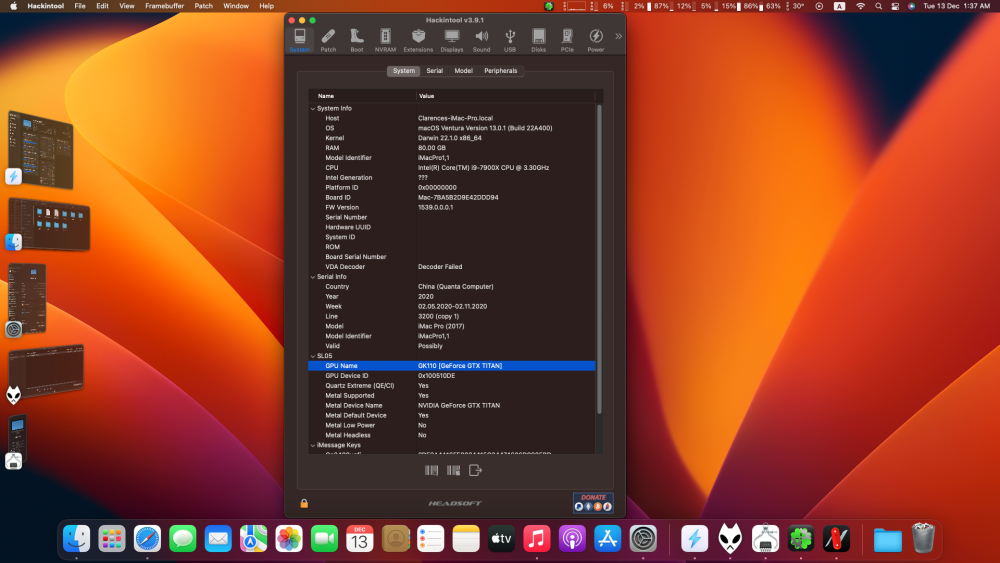Select the GPU Name row

point(452,366)
